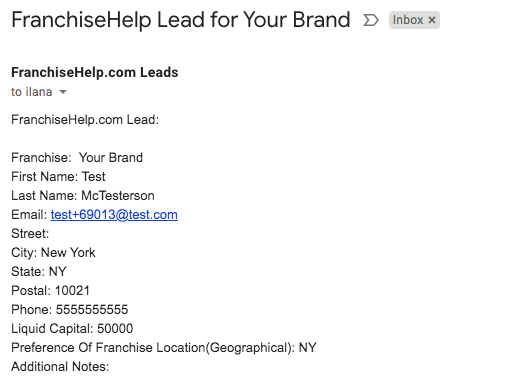
Task: Click the 'City: New York' line
Action: click(x=53, y=253)
